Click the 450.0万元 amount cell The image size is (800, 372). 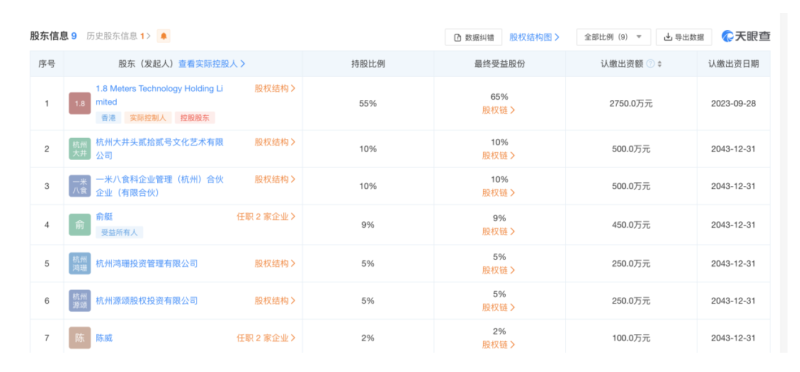(x=631, y=225)
